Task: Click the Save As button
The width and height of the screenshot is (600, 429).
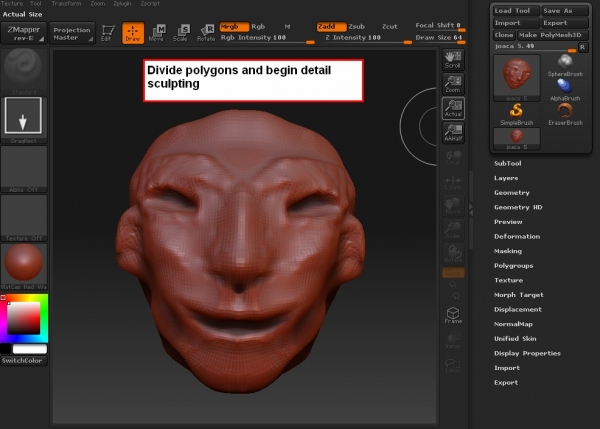Action: pyautogui.click(x=564, y=11)
